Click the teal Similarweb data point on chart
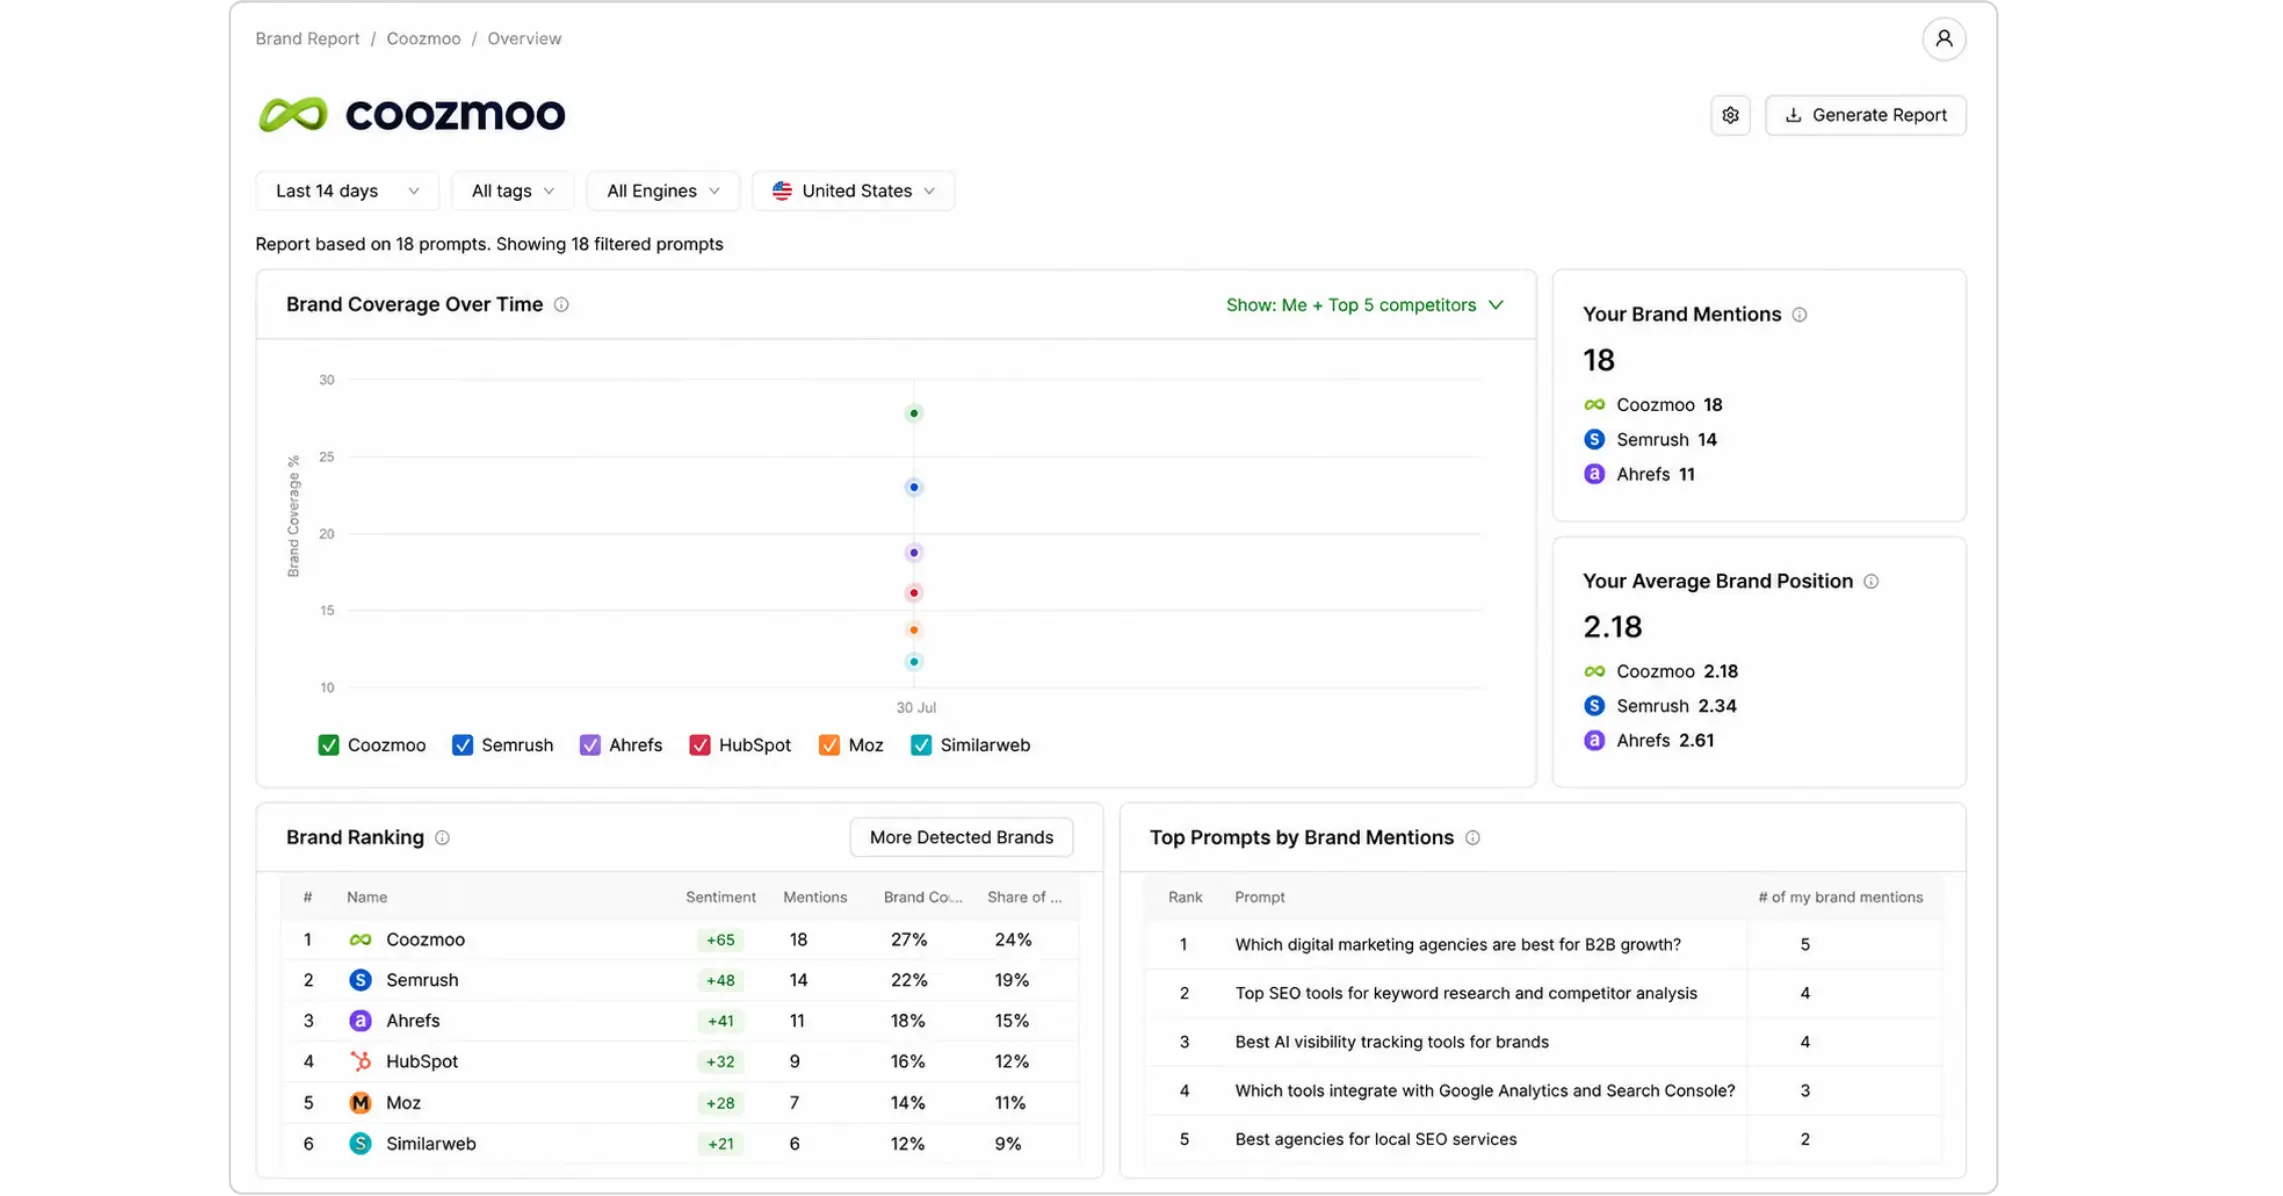Viewport: 2283px width, 1196px height. pyautogui.click(x=913, y=662)
